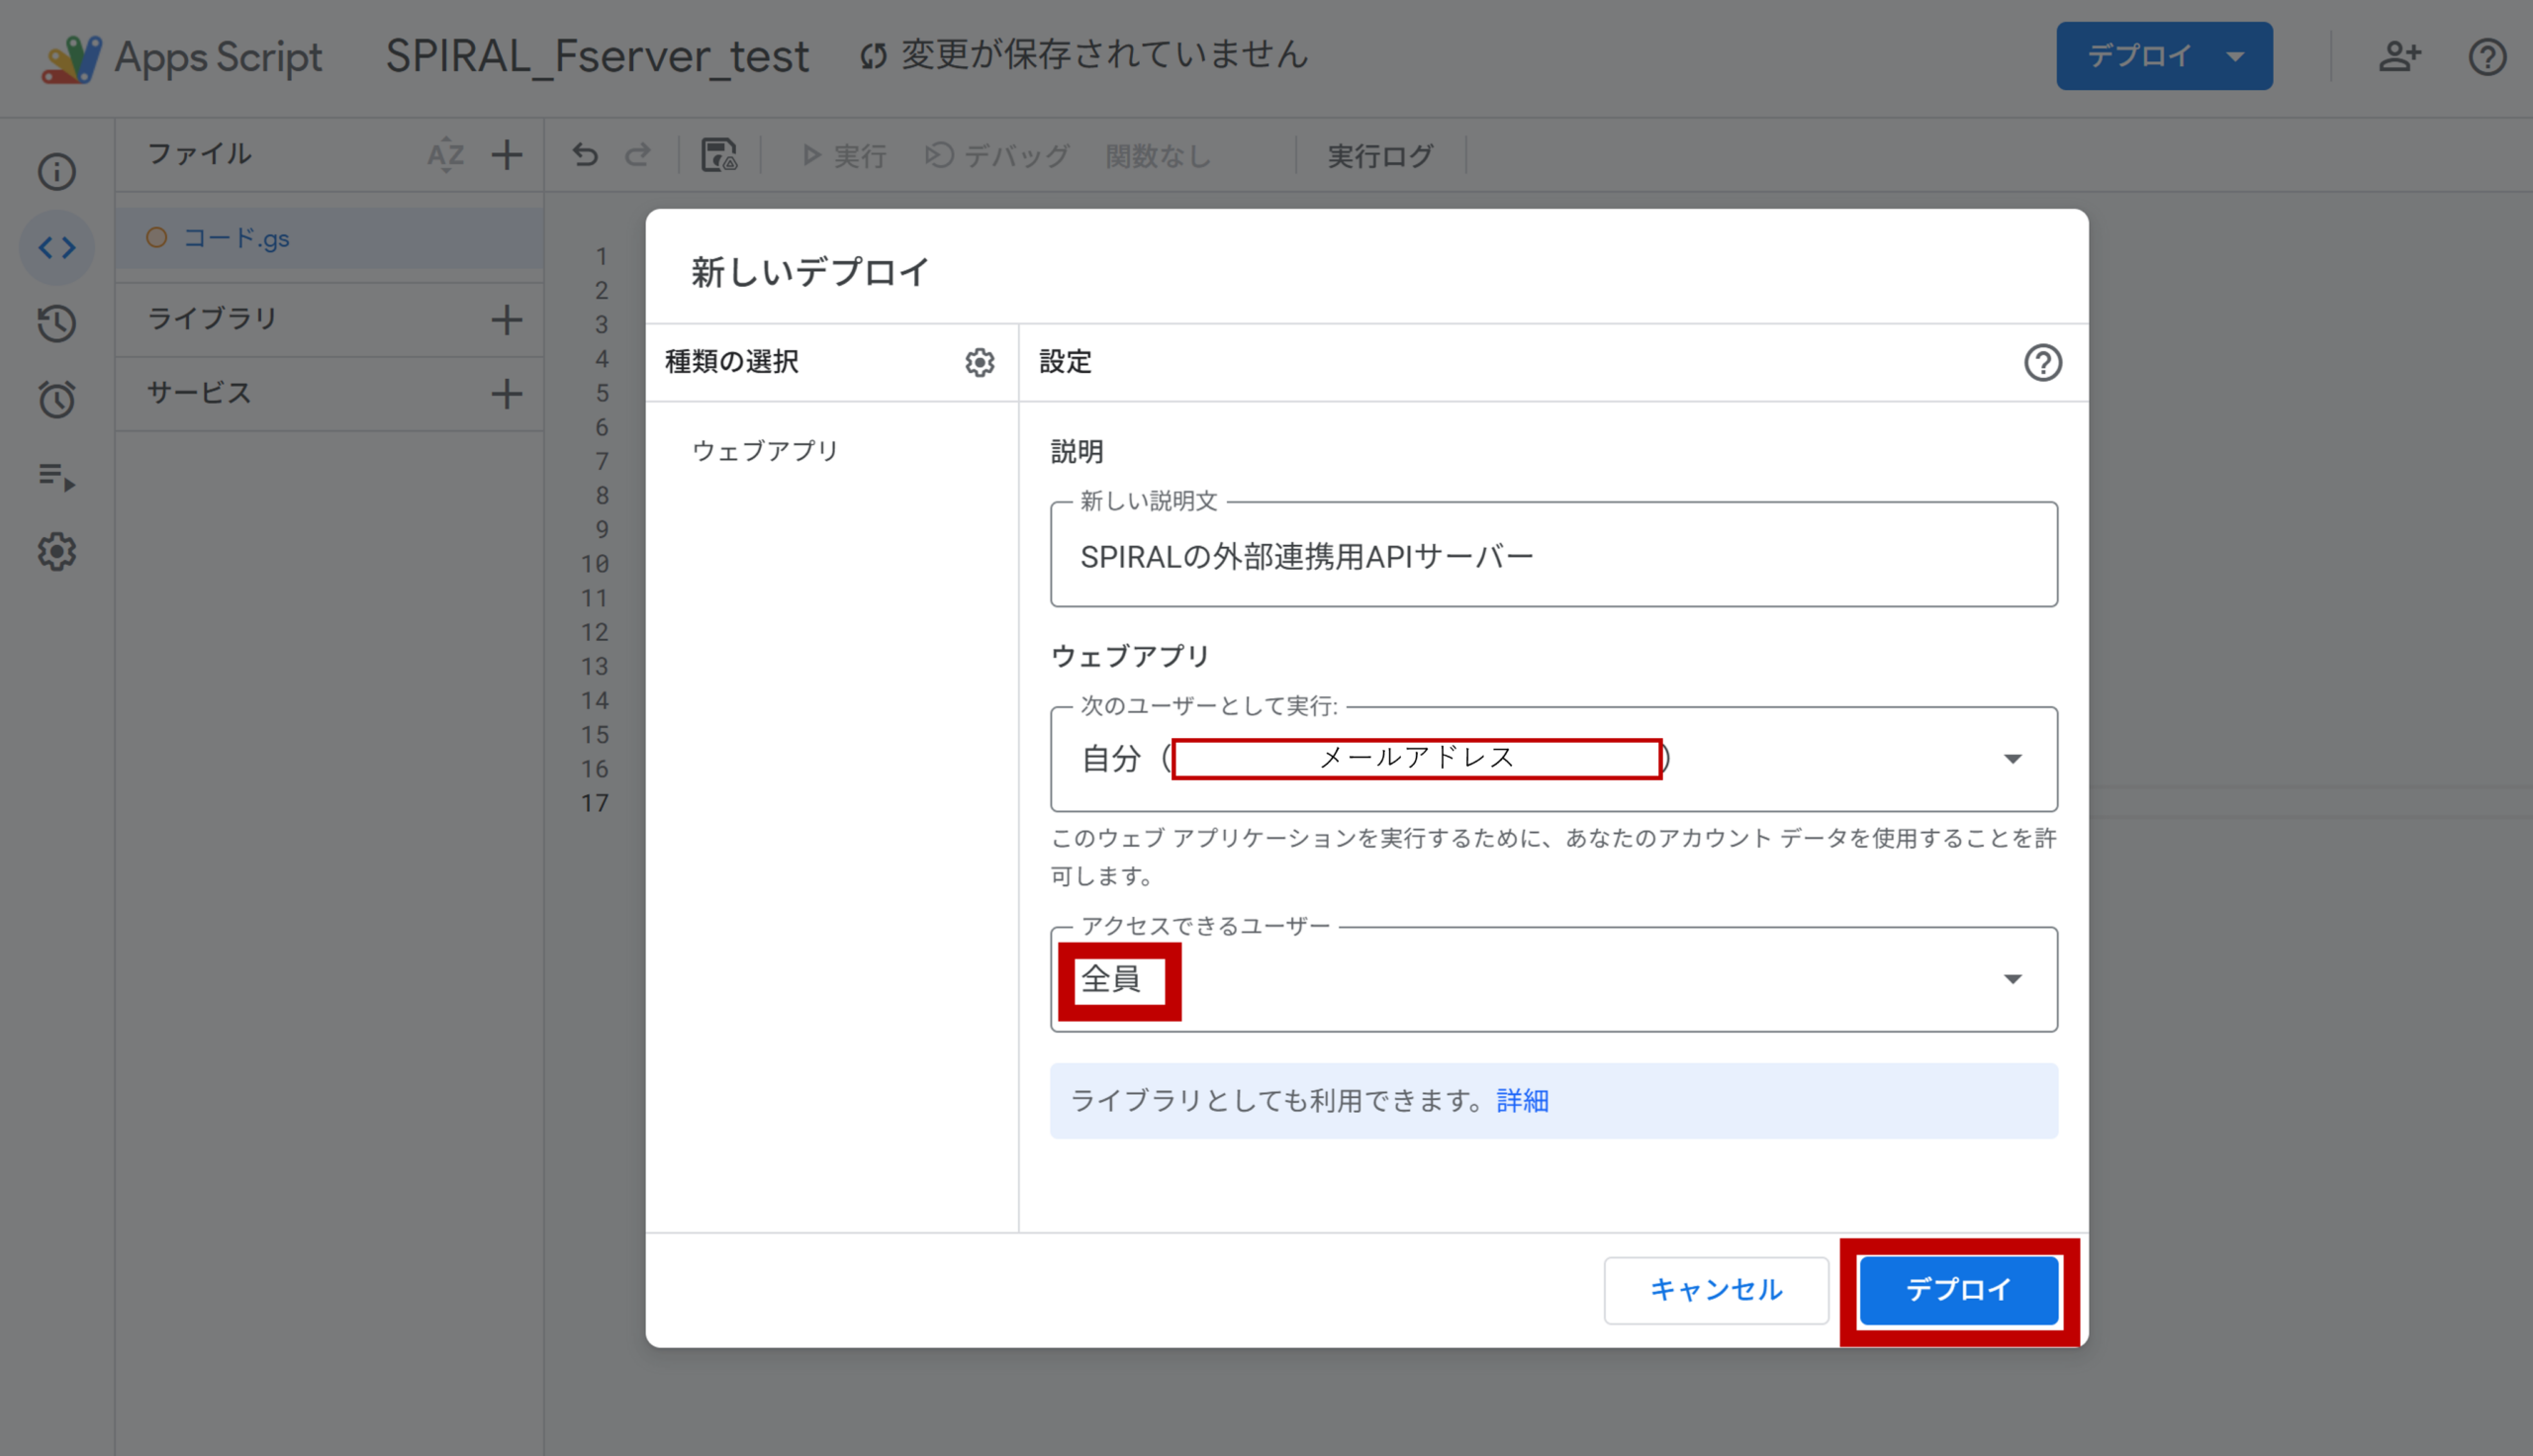The width and height of the screenshot is (2533, 1456).
Task: Click the キャンセル button
Action: (1715, 1289)
